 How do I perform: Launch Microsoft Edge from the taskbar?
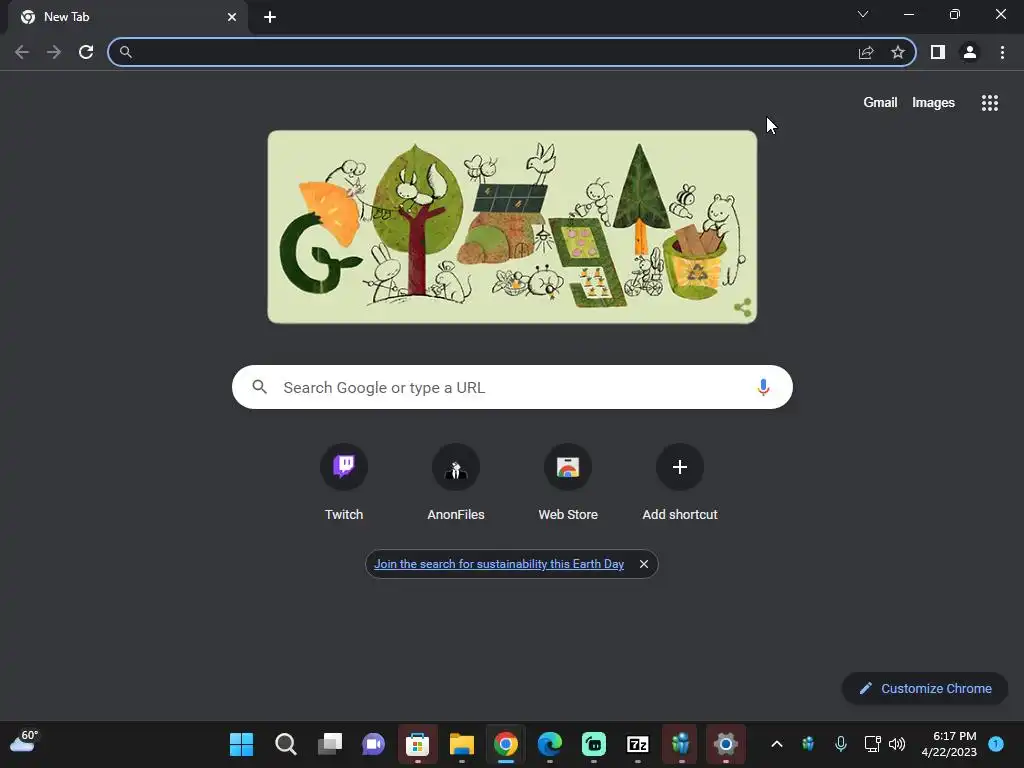(550, 744)
